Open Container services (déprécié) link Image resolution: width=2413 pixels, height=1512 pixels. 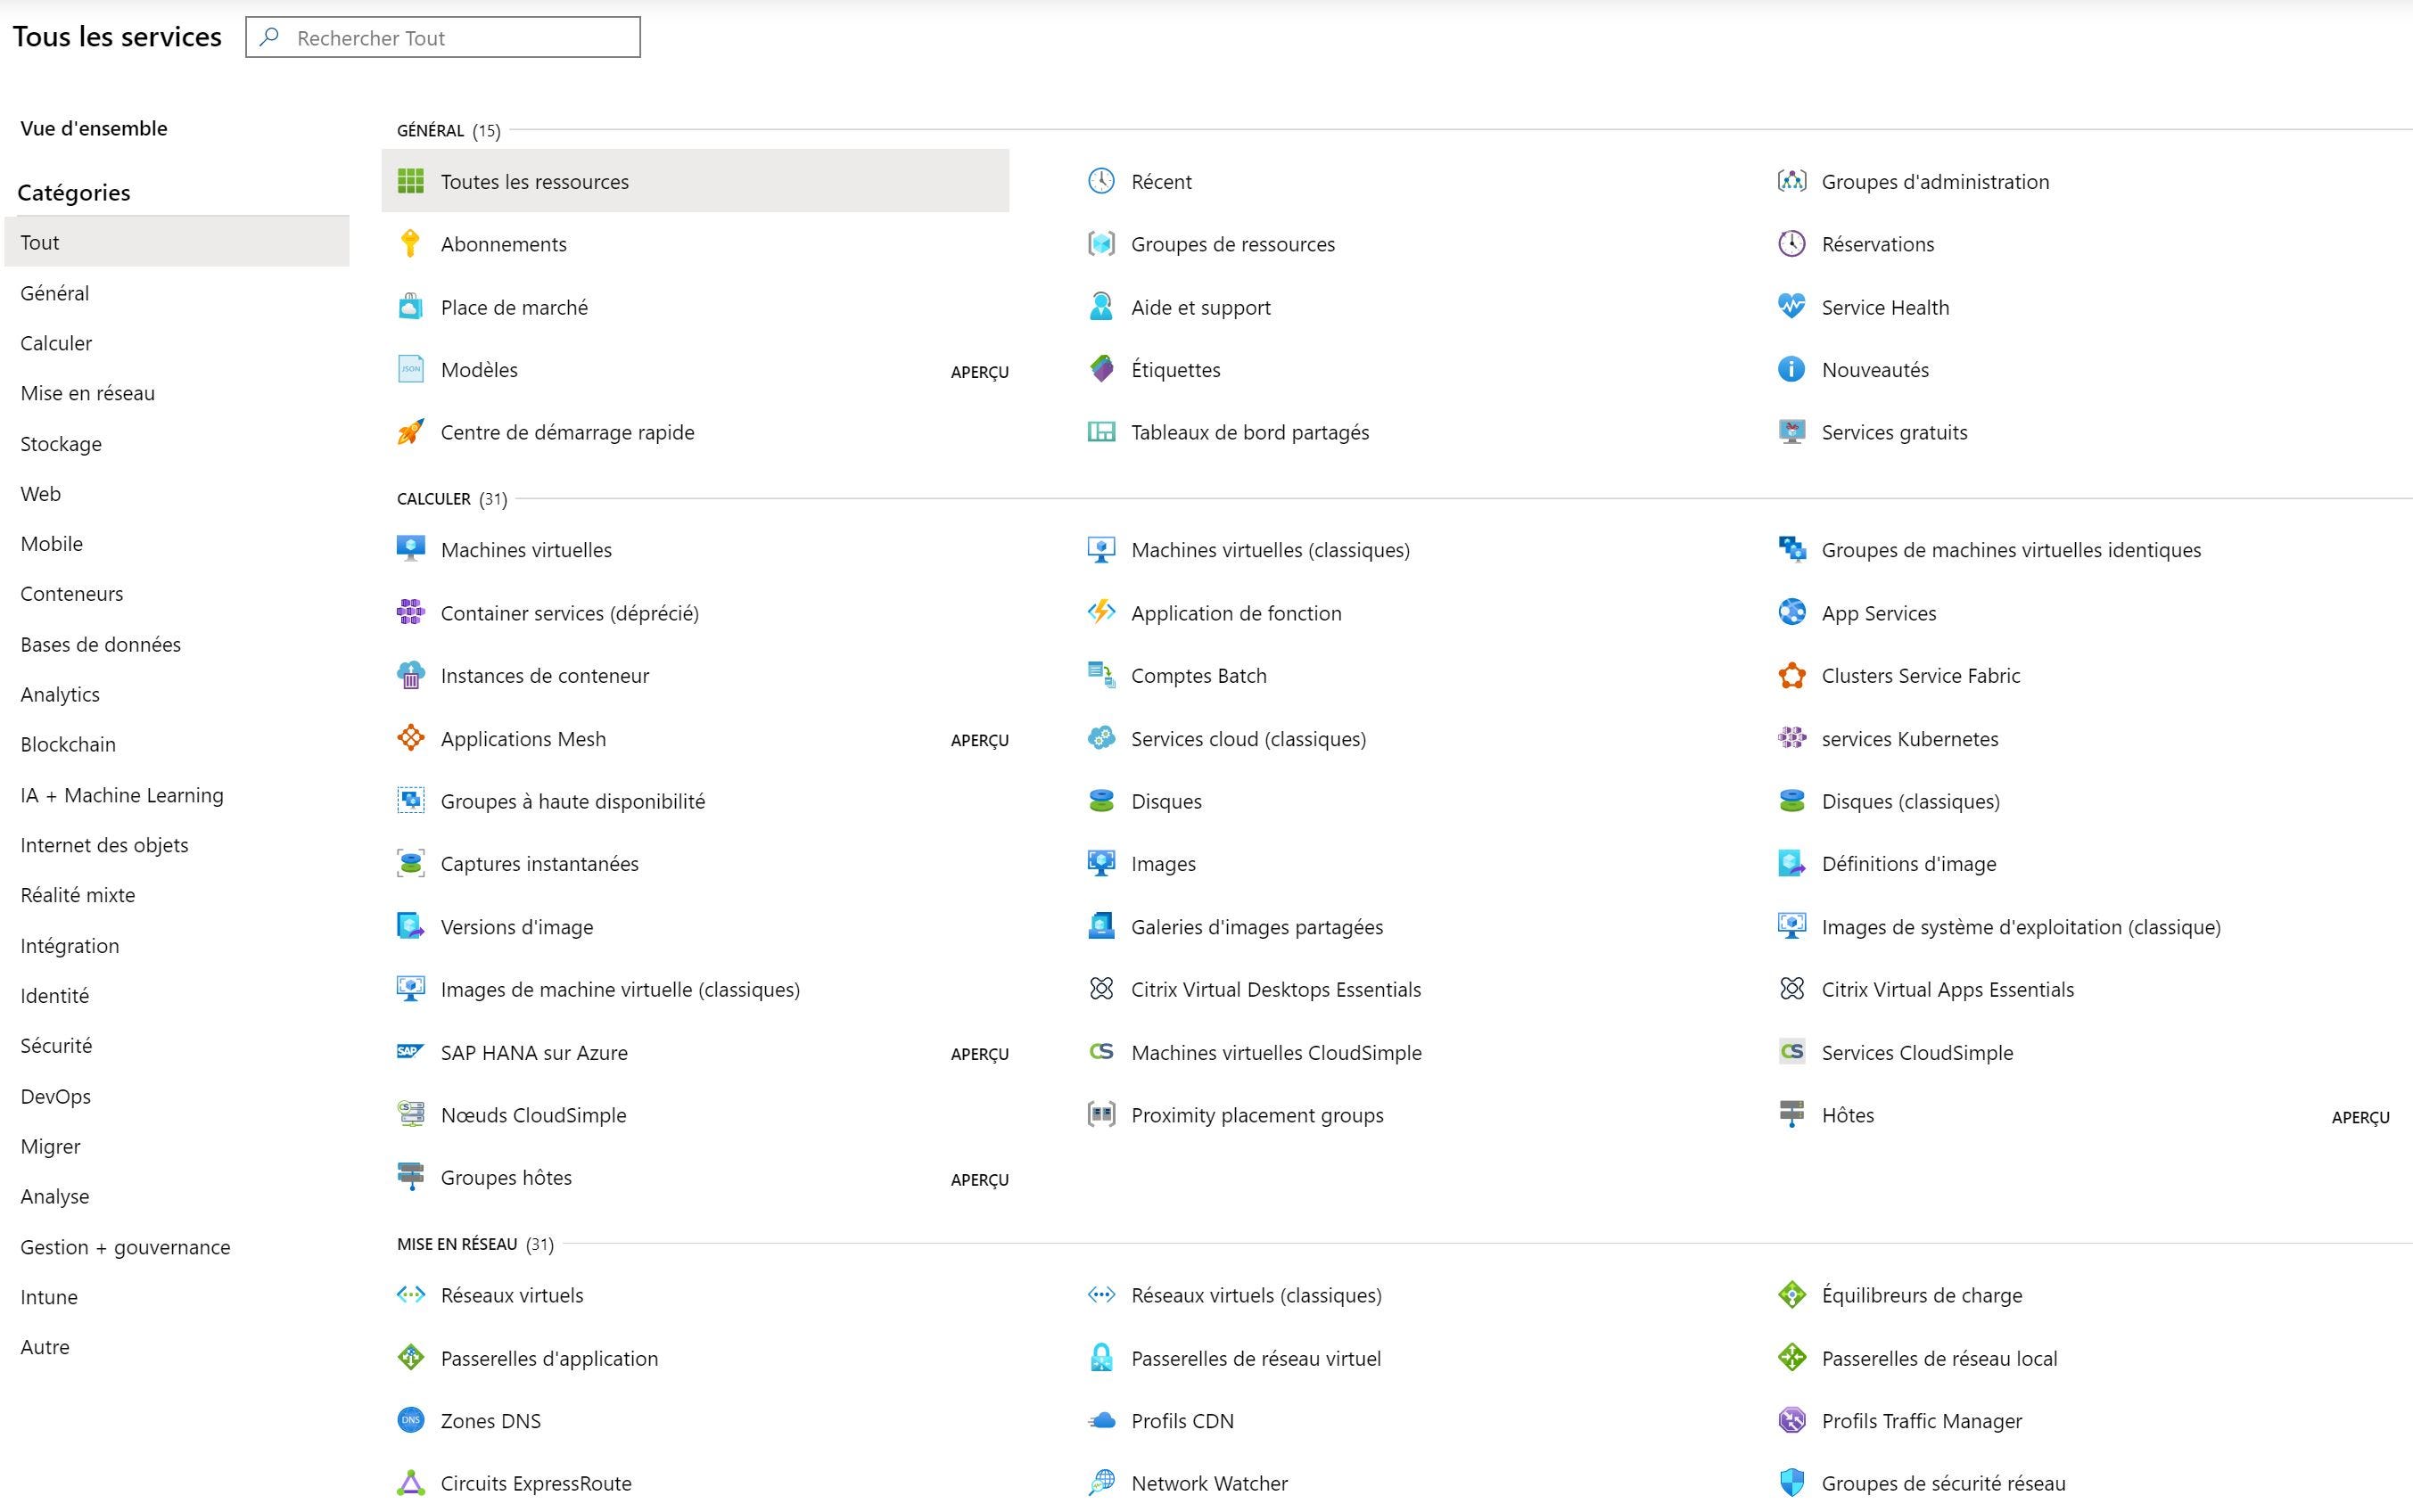[x=570, y=613]
